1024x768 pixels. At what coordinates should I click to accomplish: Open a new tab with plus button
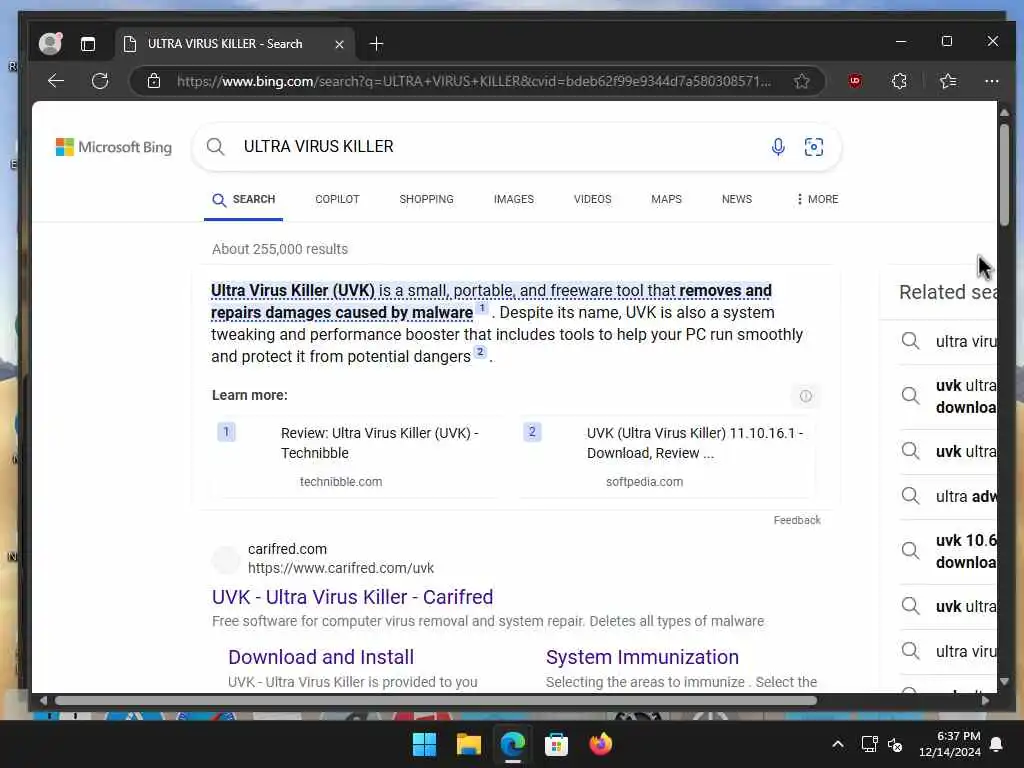pyautogui.click(x=376, y=44)
